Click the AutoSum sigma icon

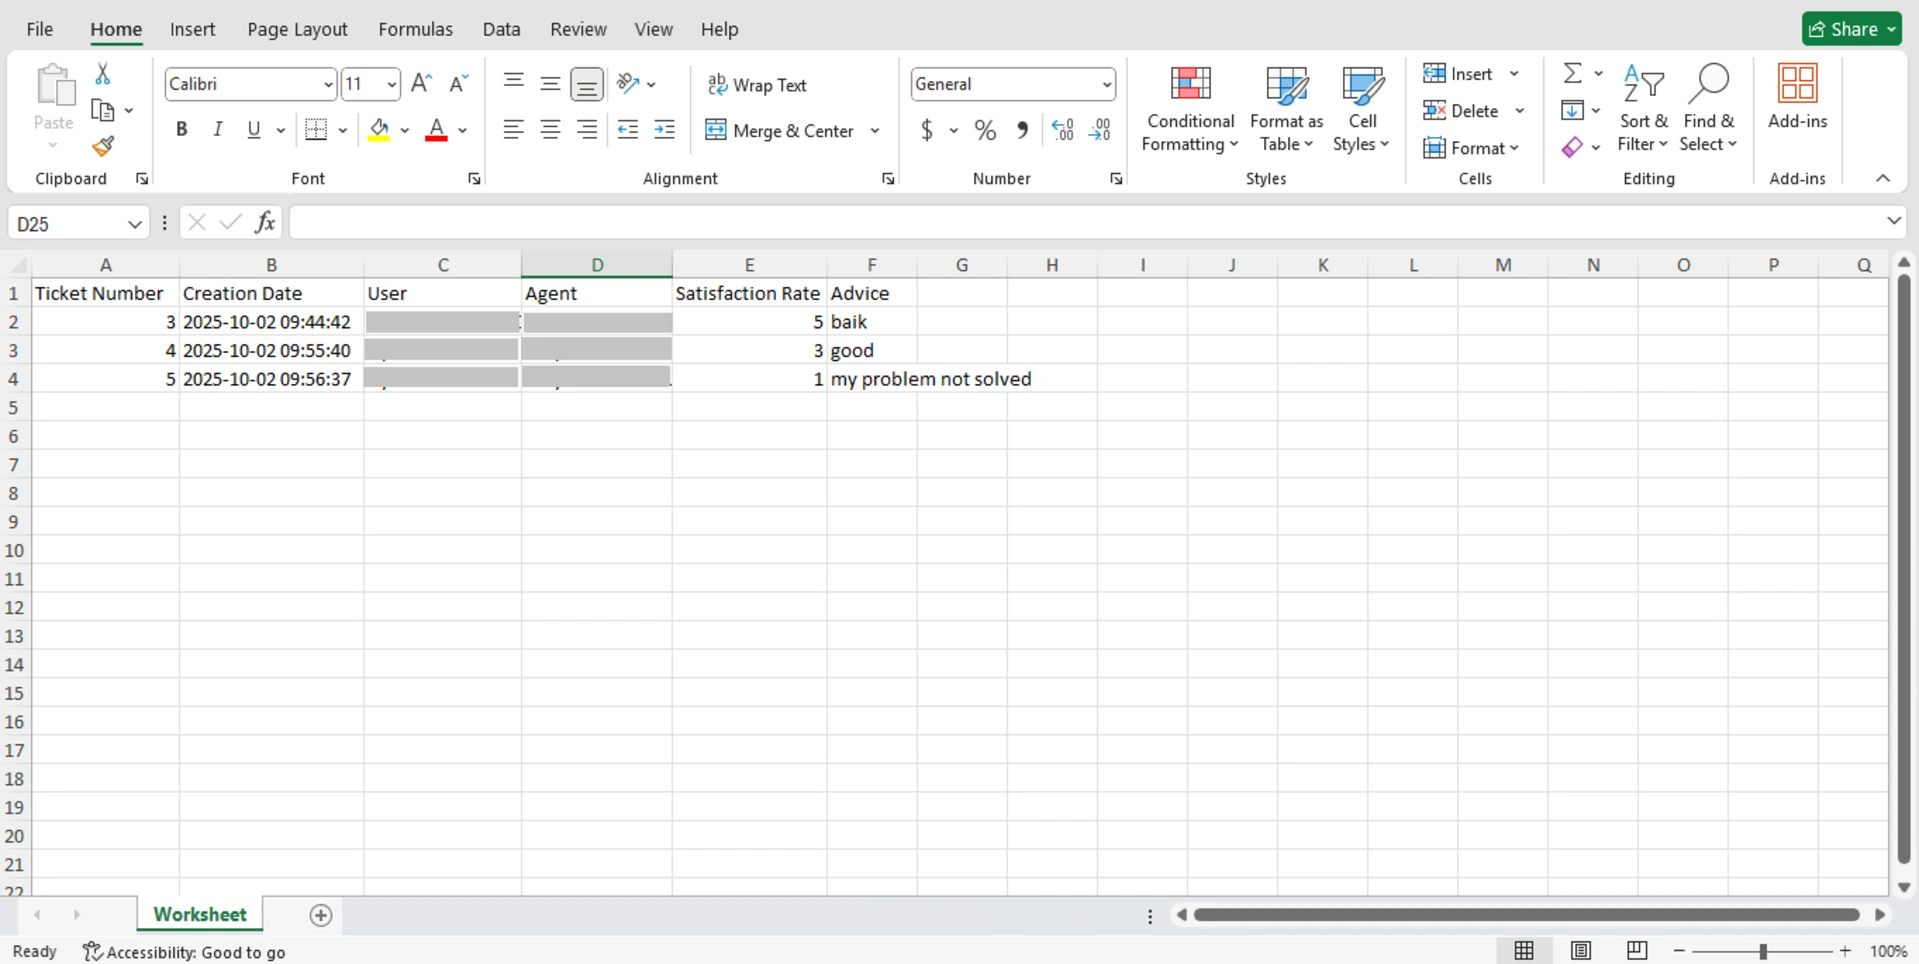1572,74
